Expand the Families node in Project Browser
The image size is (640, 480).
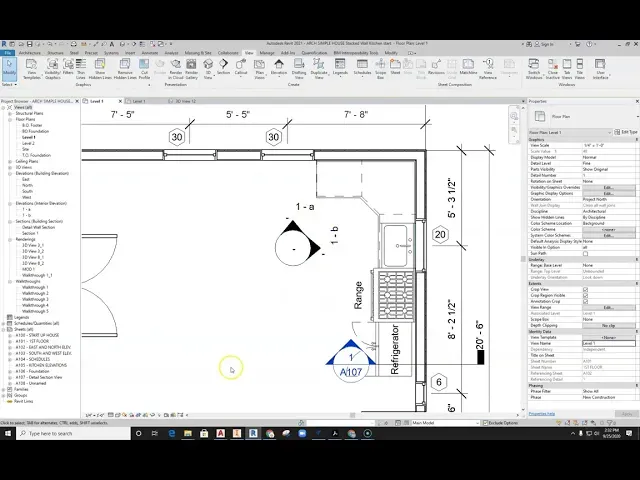click(x=5, y=389)
